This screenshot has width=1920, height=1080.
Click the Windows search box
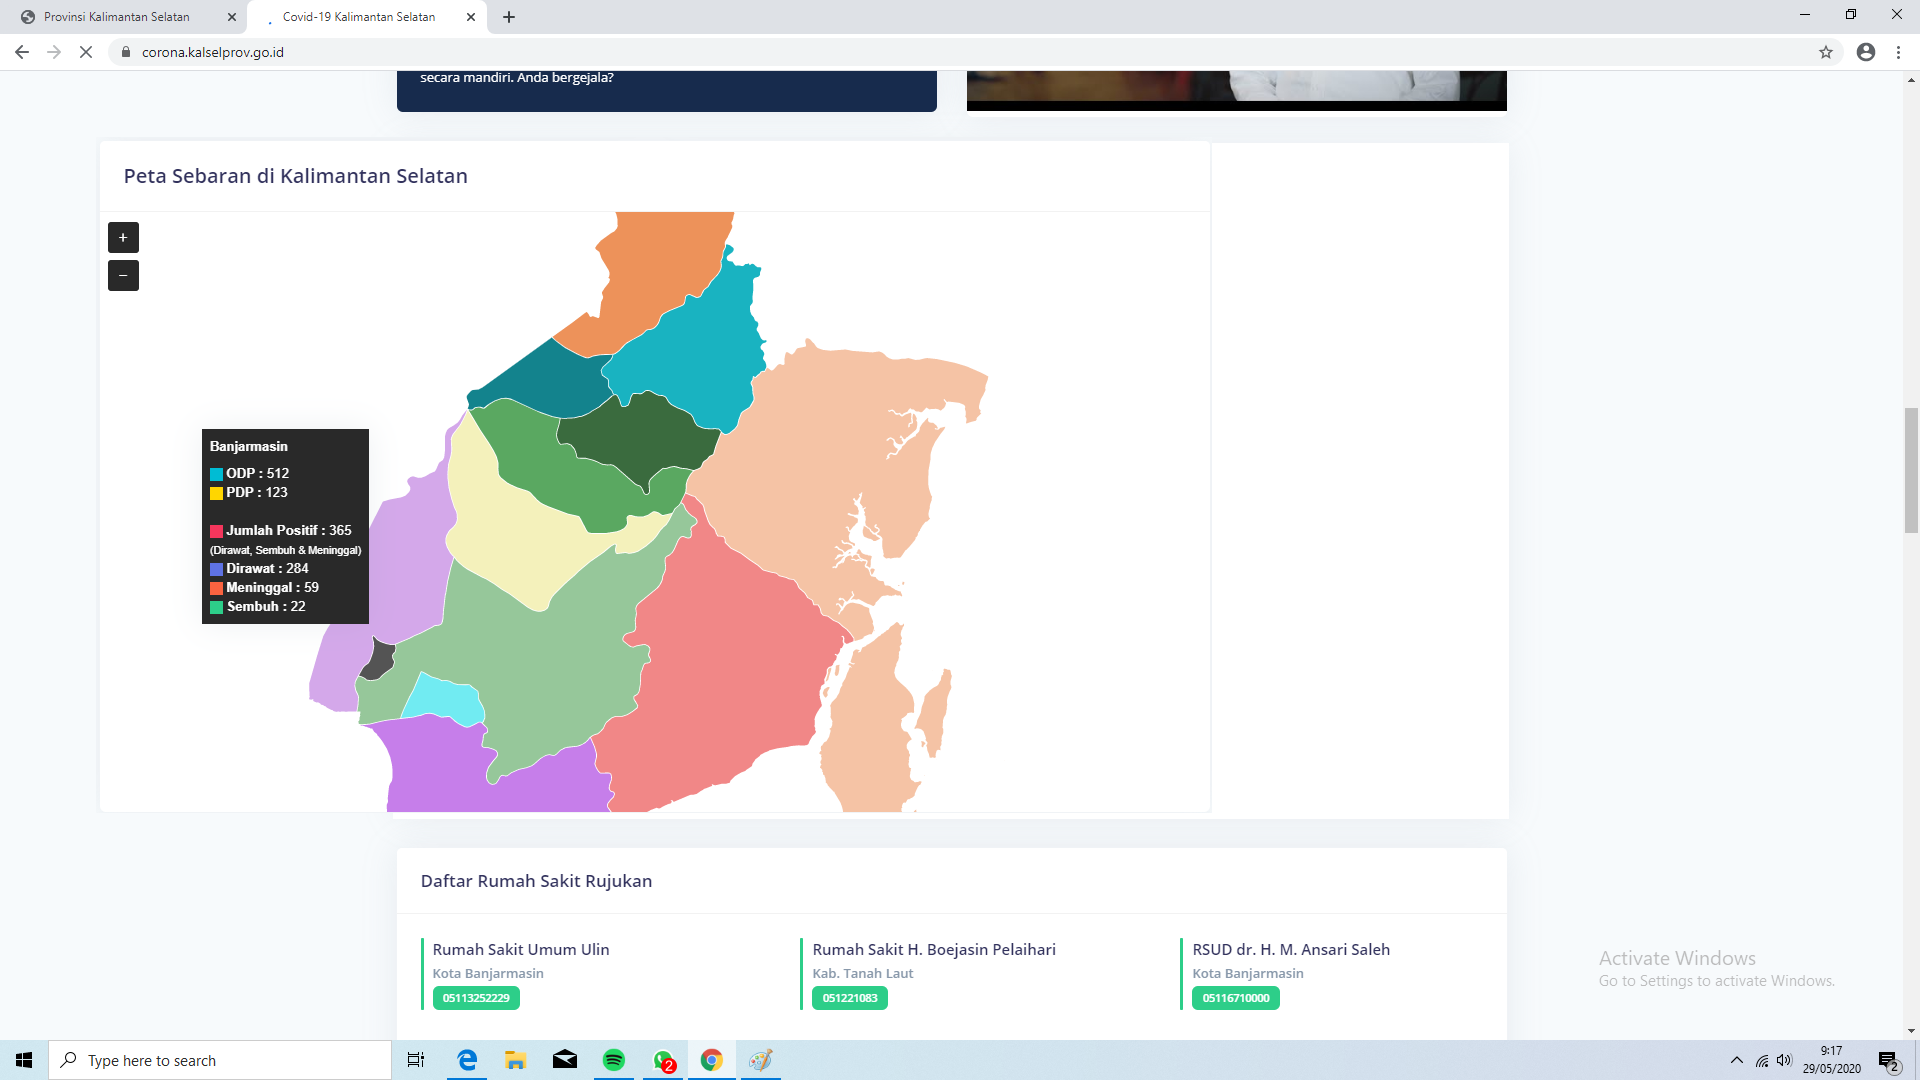(x=220, y=1060)
